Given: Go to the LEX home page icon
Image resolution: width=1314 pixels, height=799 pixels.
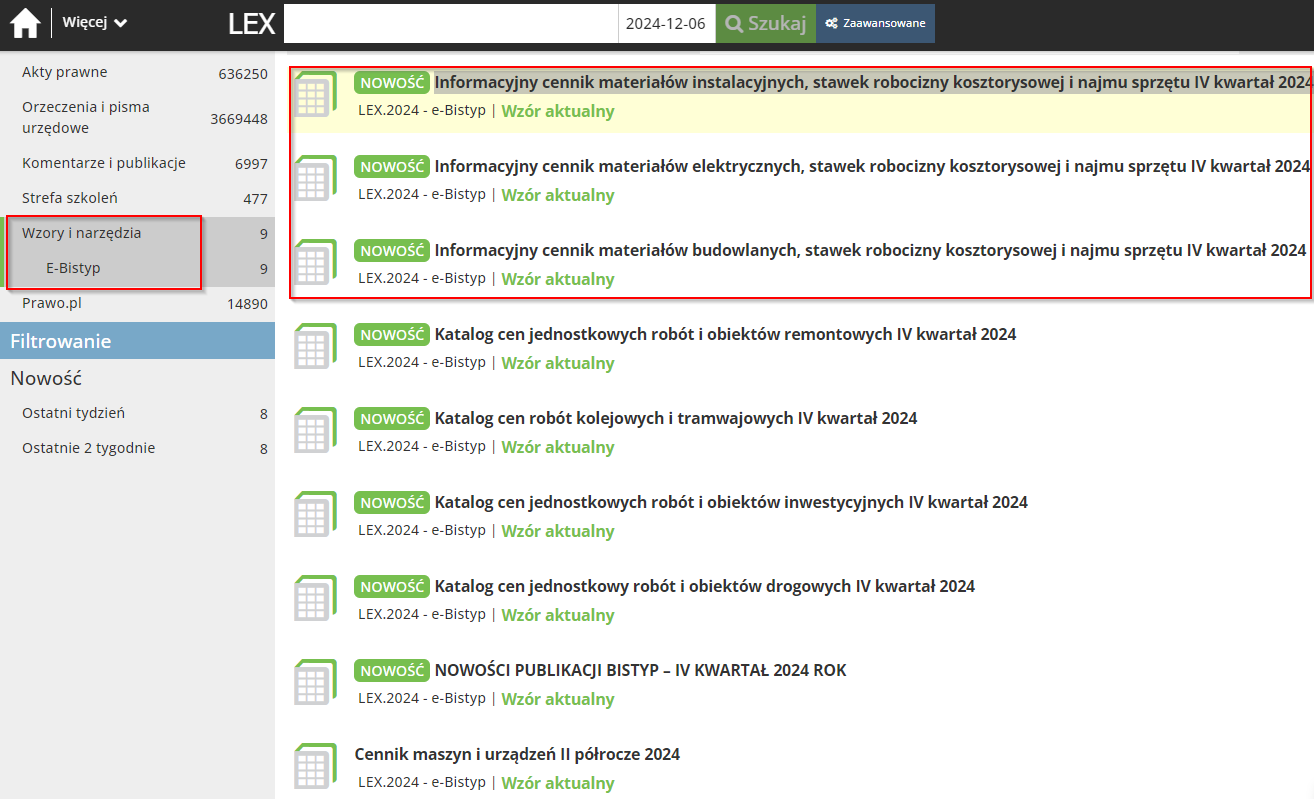Looking at the screenshot, I should tap(25, 23).
